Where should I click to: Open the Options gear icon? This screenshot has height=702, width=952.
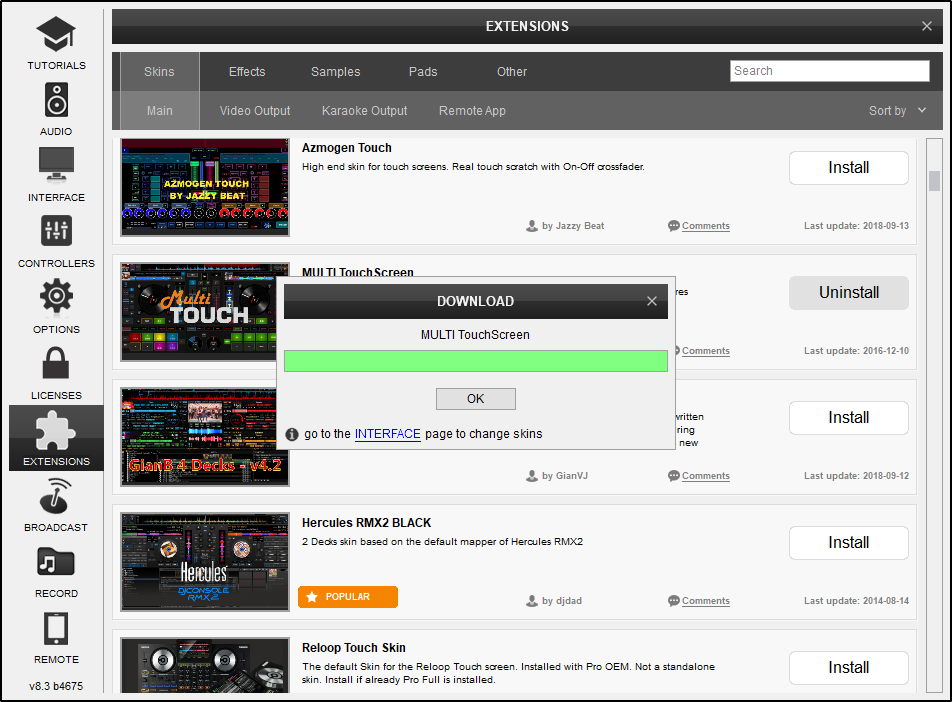point(56,296)
